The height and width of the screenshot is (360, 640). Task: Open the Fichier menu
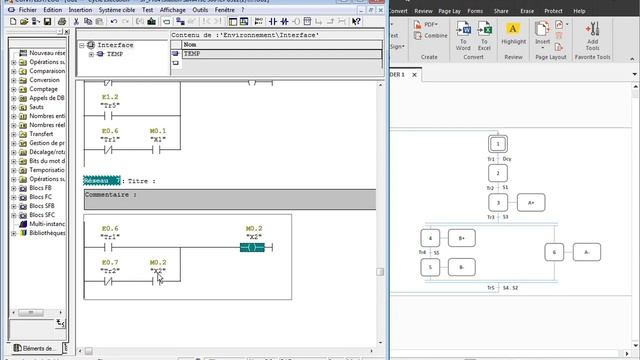(27, 10)
